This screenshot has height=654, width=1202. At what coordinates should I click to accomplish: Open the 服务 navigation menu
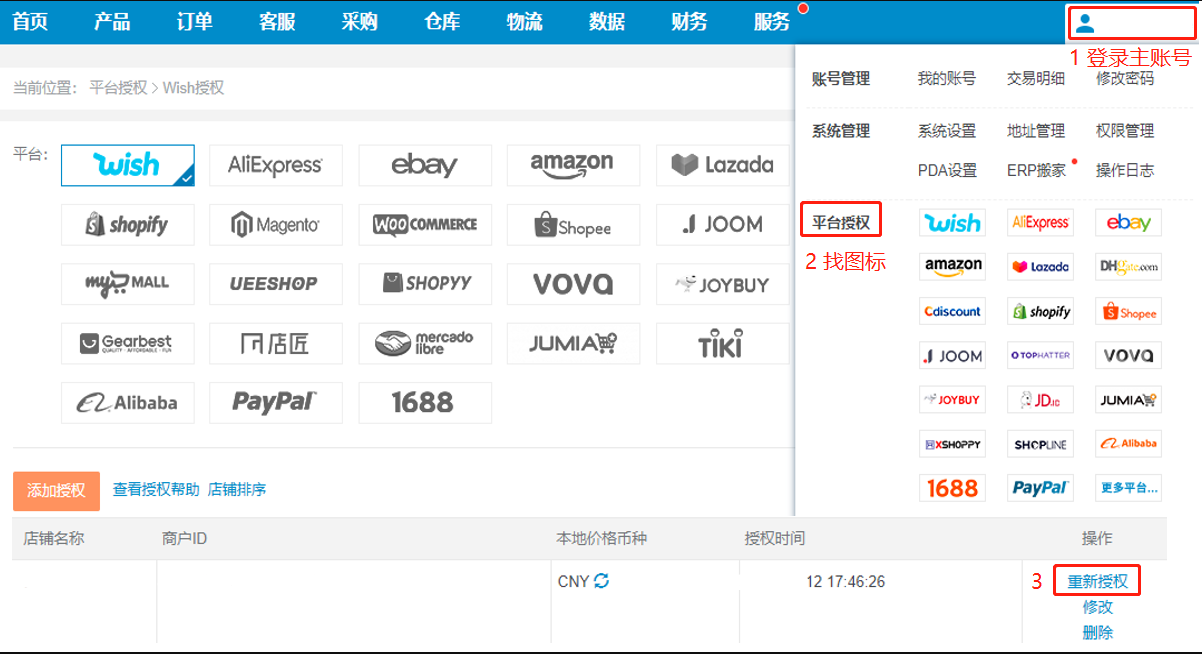point(772,22)
